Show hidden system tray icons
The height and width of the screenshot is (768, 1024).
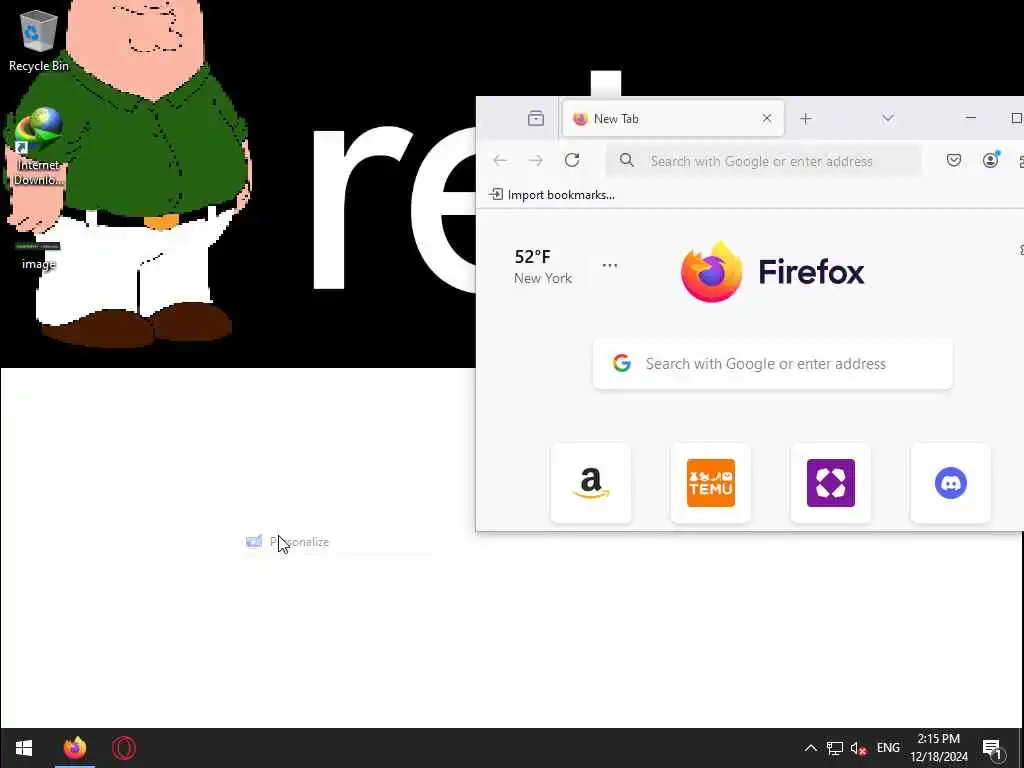pyautogui.click(x=810, y=748)
